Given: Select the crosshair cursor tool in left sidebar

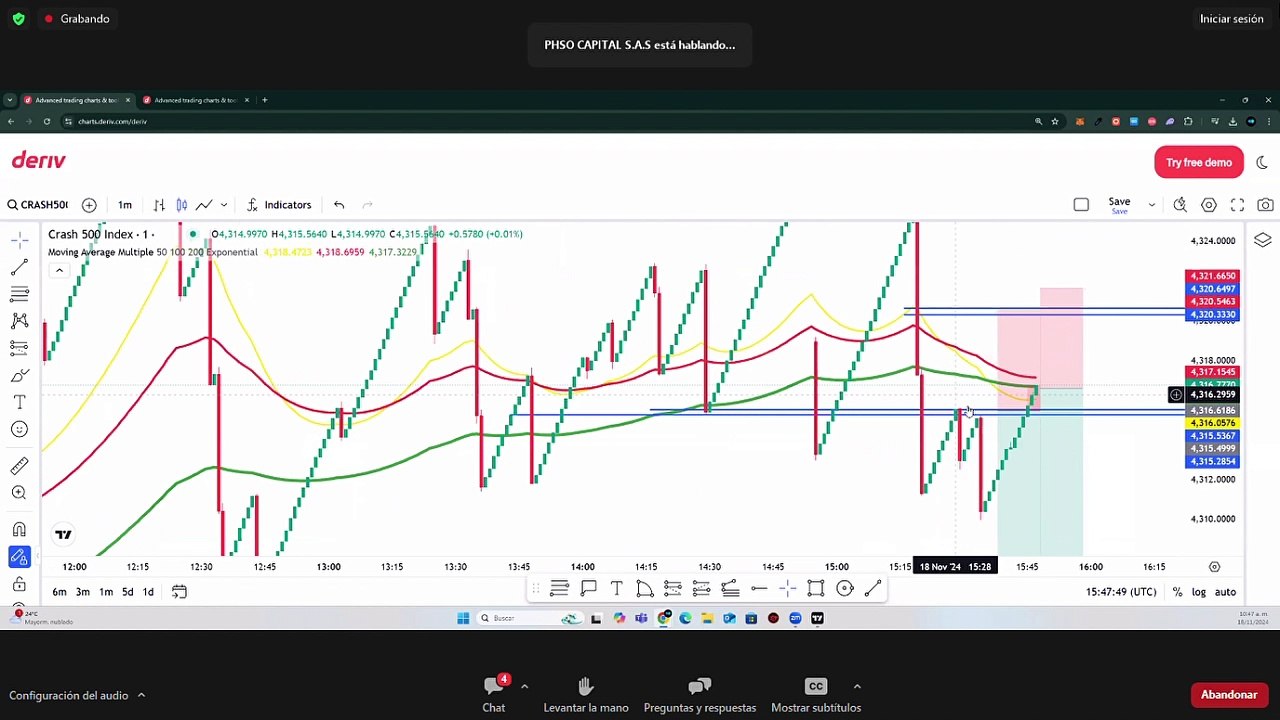Looking at the screenshot, I should (19, 241).
